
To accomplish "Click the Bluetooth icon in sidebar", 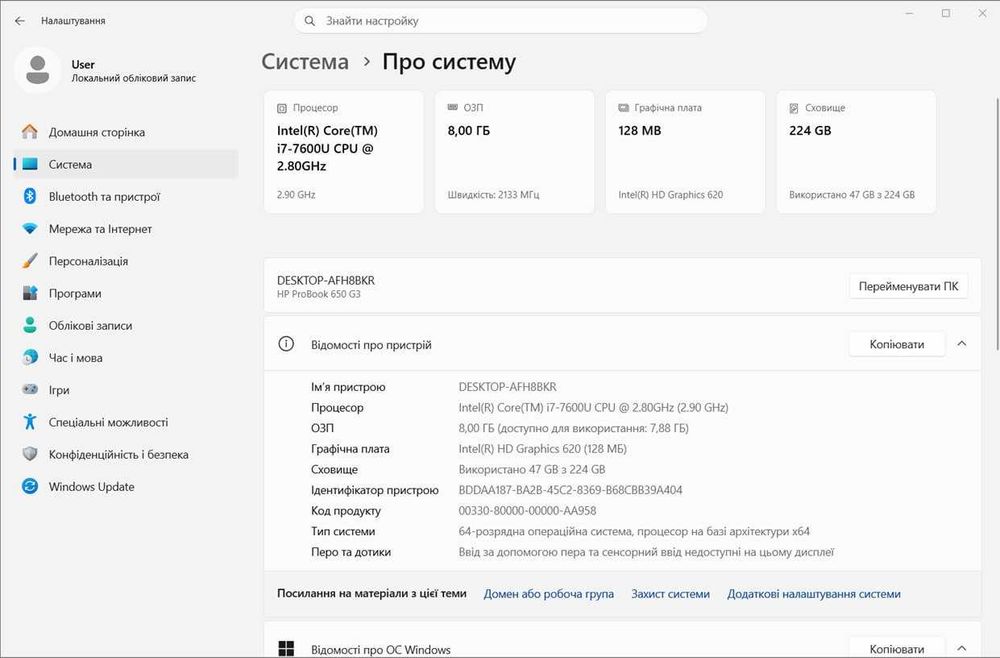I will pos(29,196).
